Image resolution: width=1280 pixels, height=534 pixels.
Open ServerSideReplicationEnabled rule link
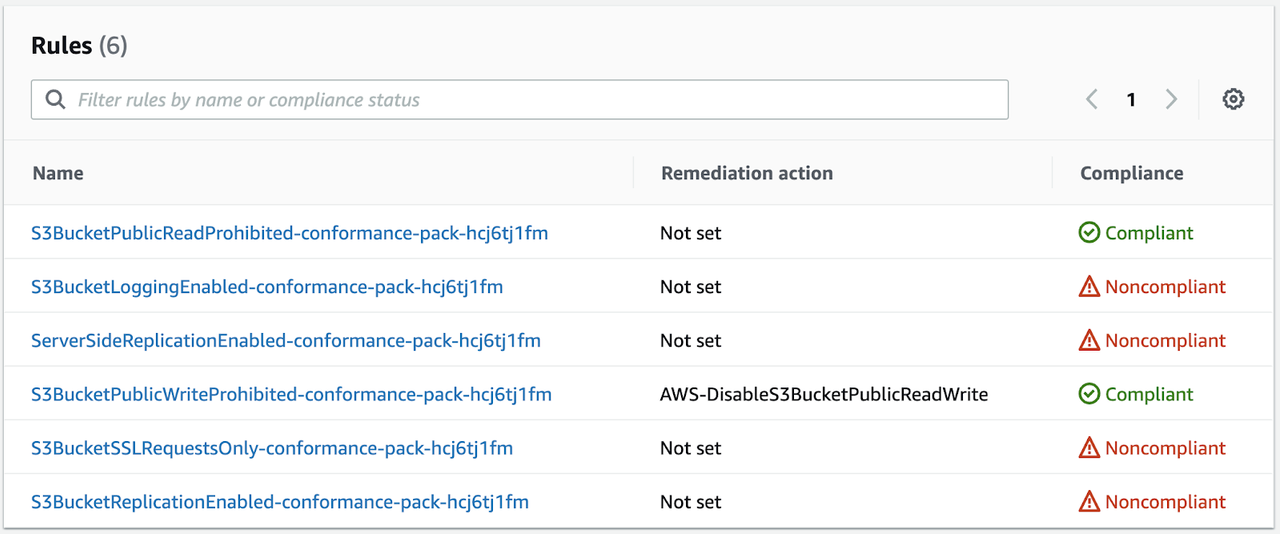pos(286,341)
